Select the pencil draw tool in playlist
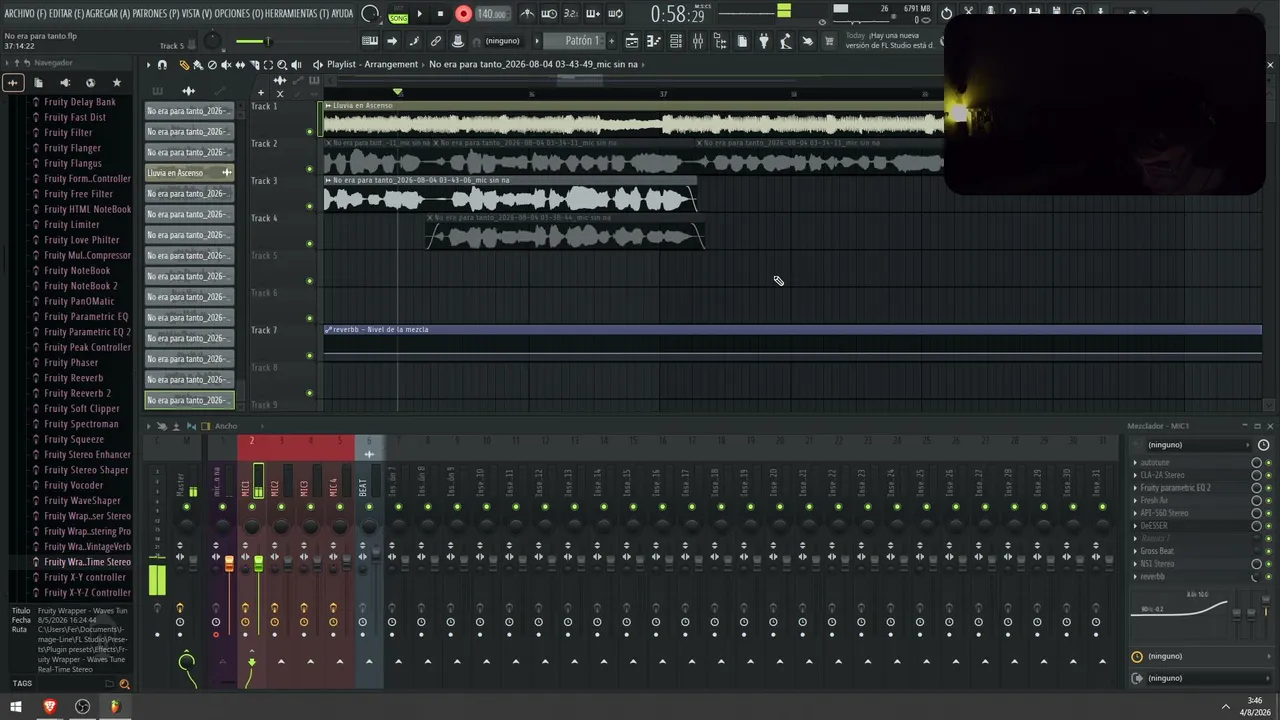 [184, 65]
